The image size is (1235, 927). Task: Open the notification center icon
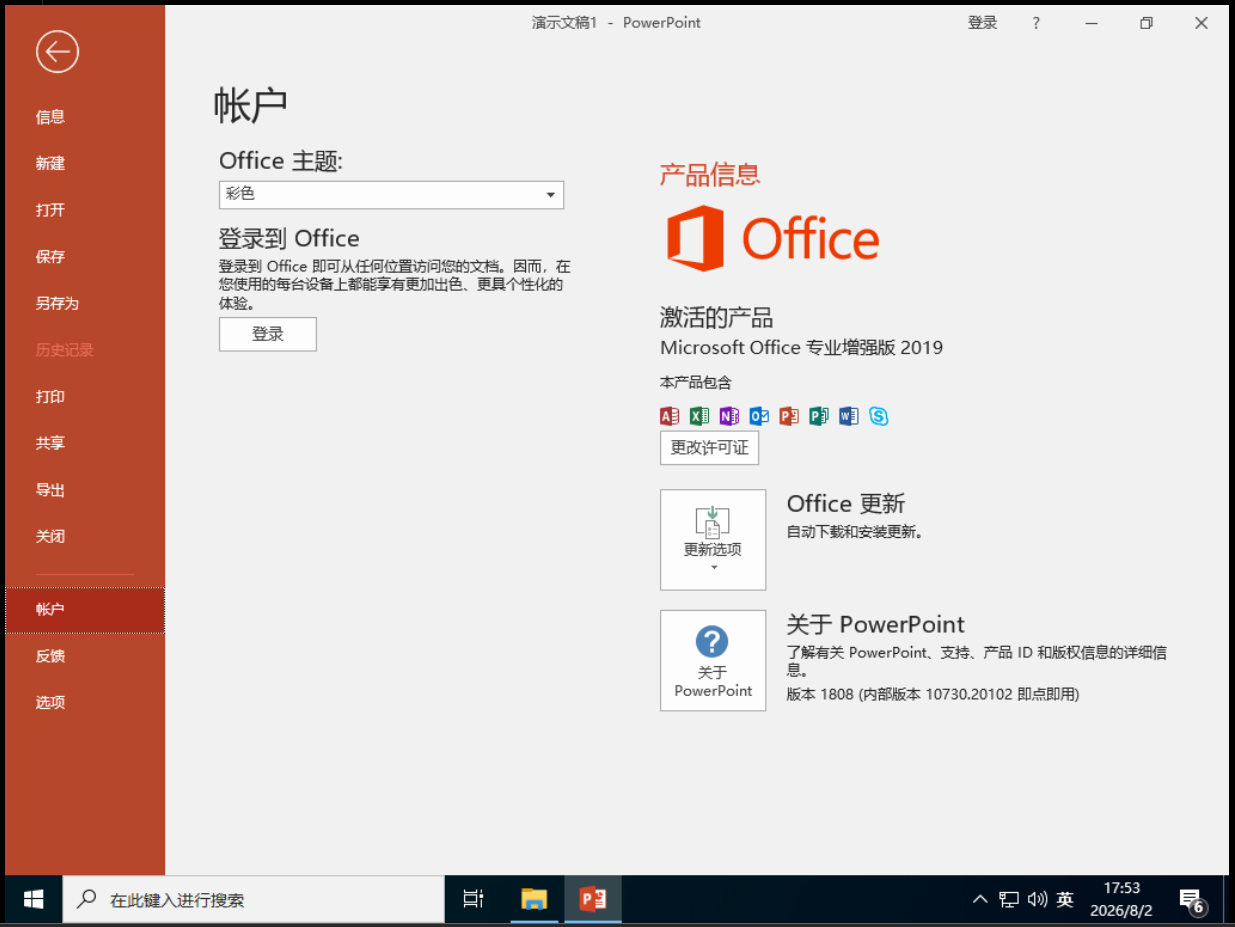(1191, 900)
